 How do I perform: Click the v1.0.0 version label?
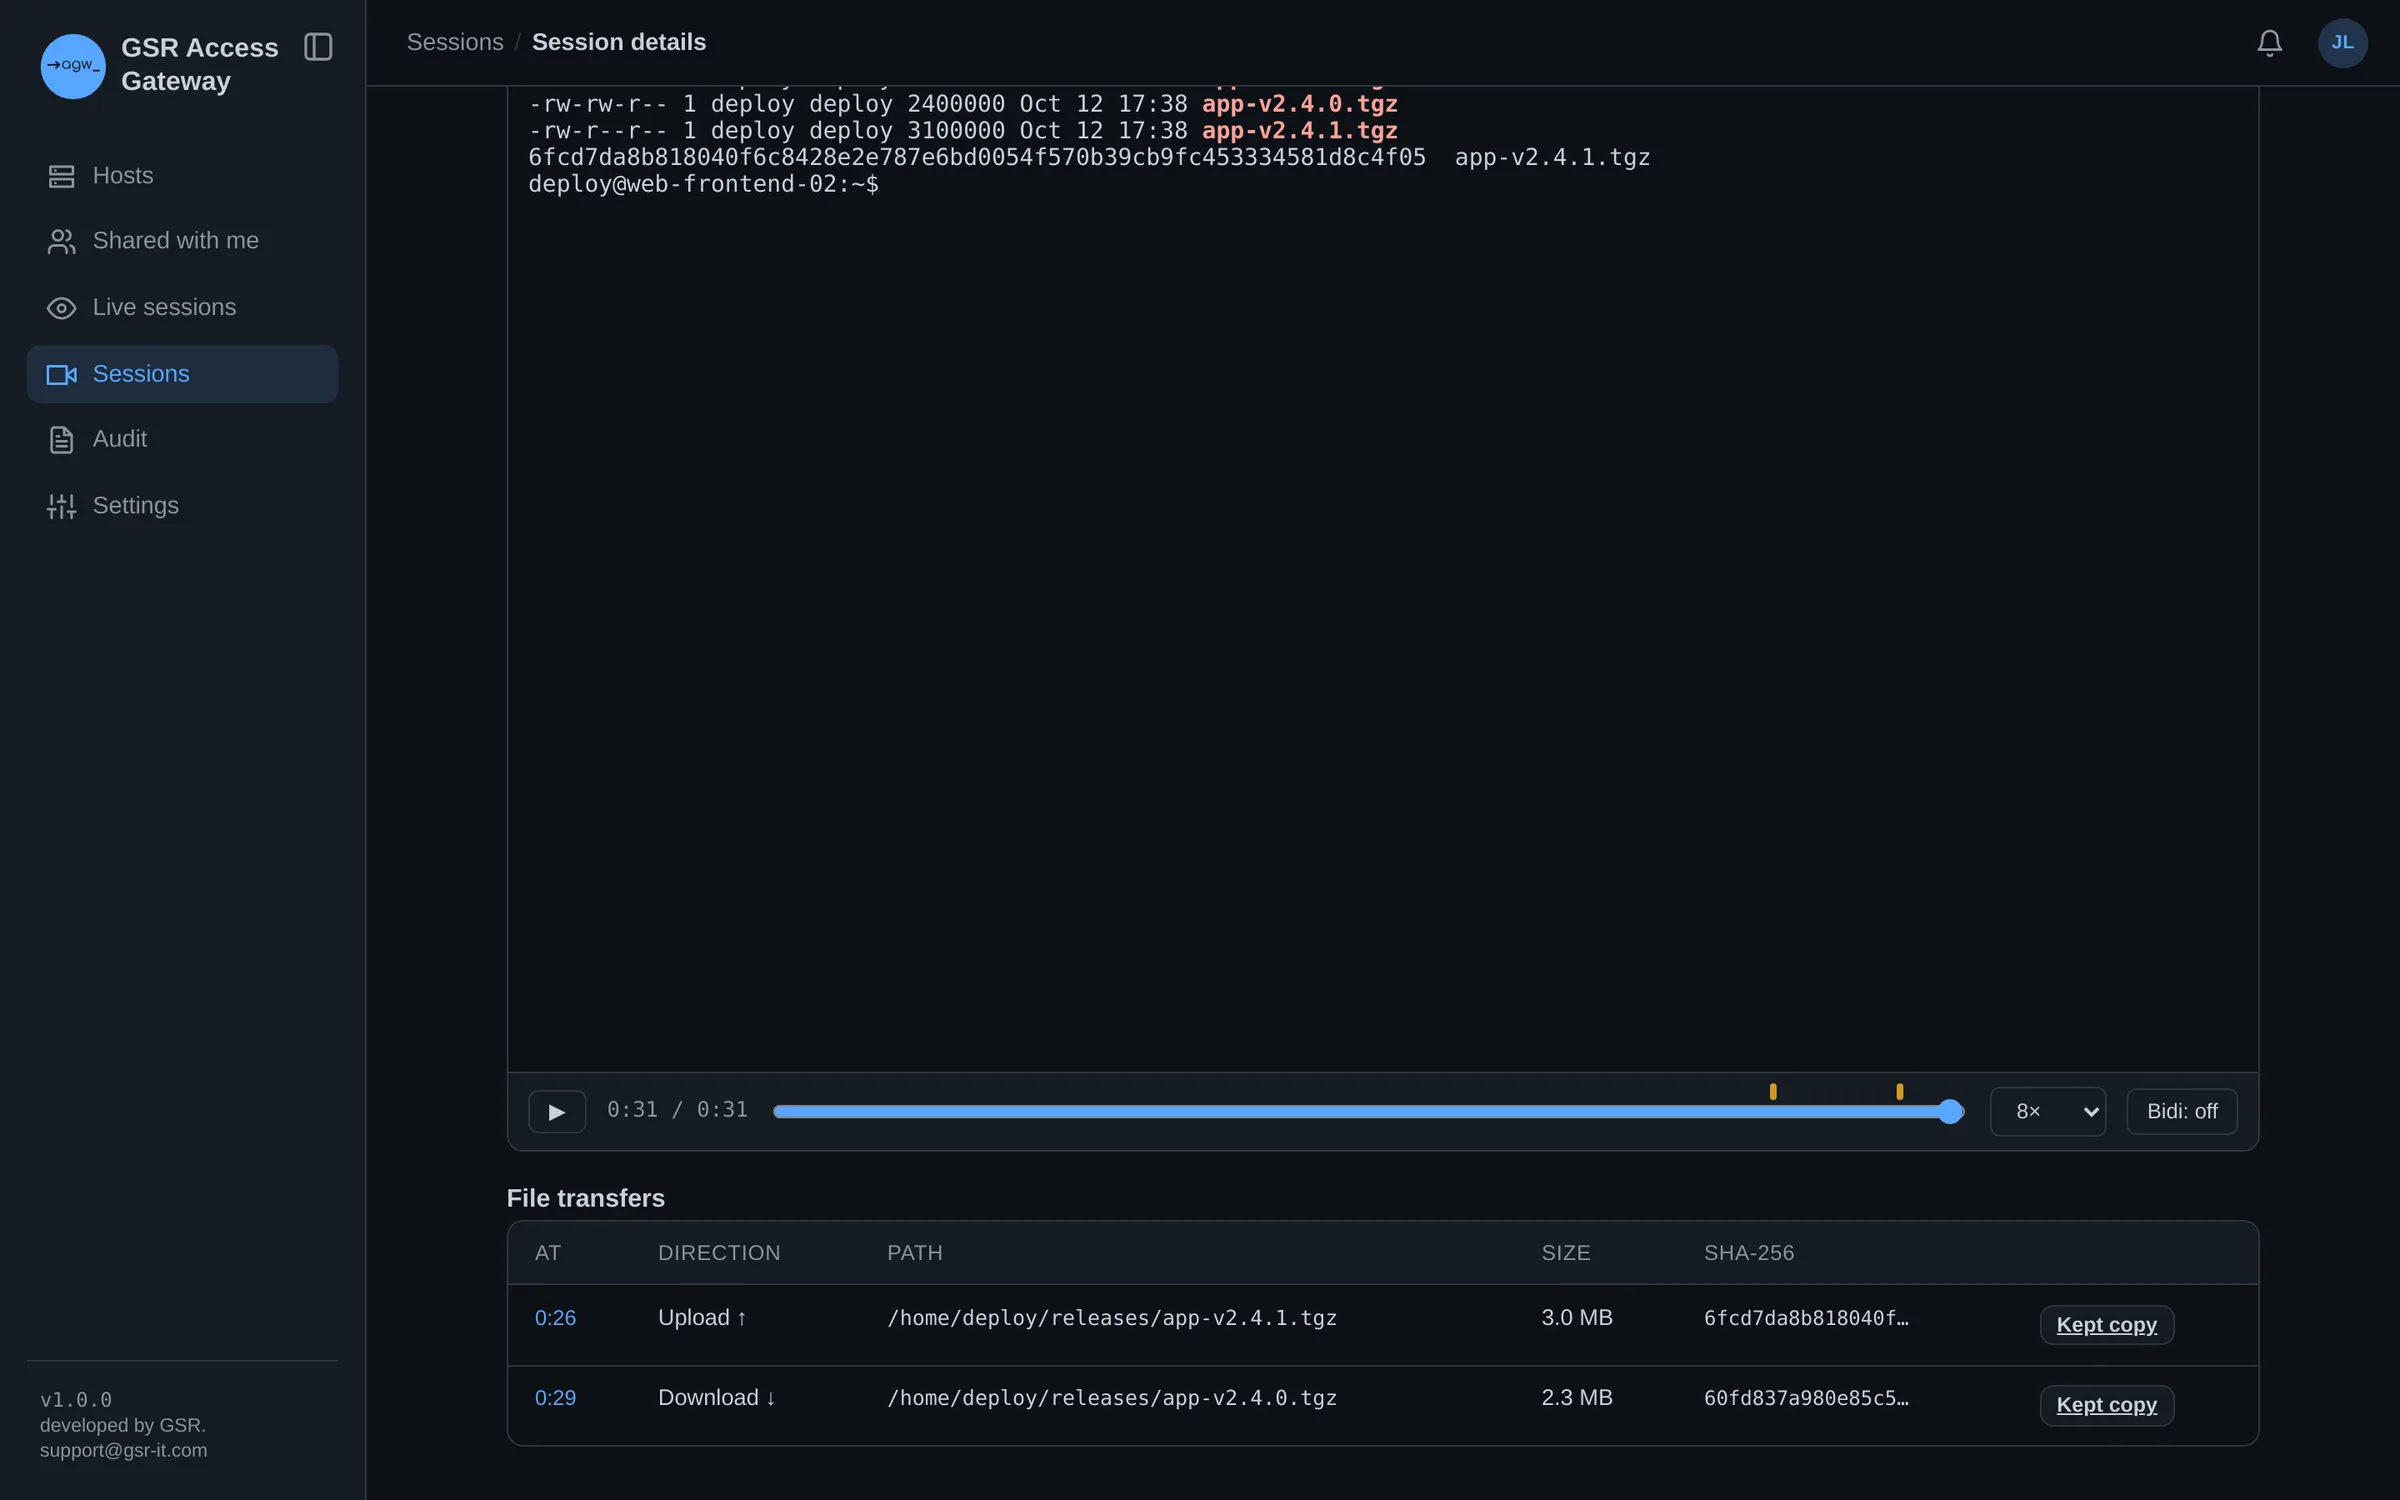pos(76,1400)
